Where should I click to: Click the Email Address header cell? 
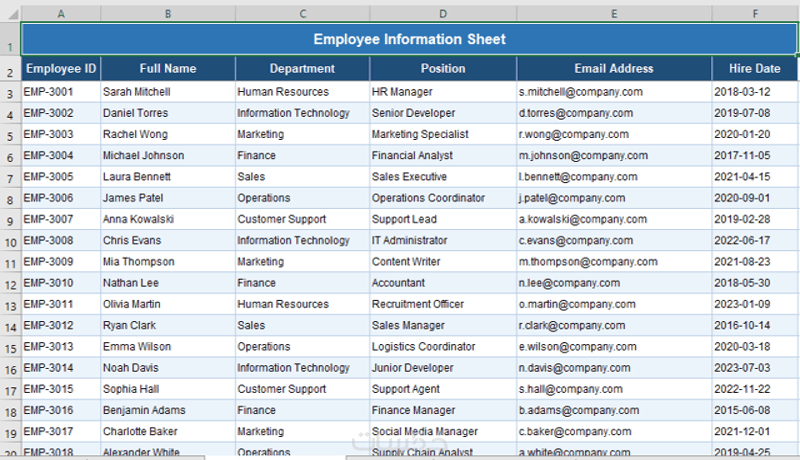(x=614, y=68)
